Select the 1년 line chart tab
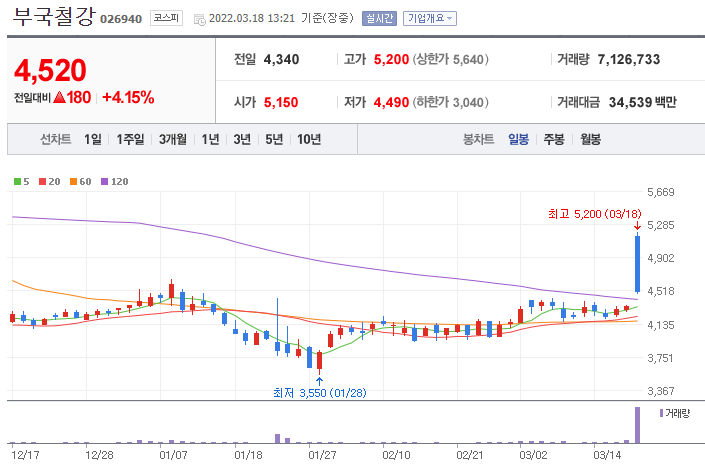Image resolution: width=705 pixels, height=468 pixels. tap(210, 139)
